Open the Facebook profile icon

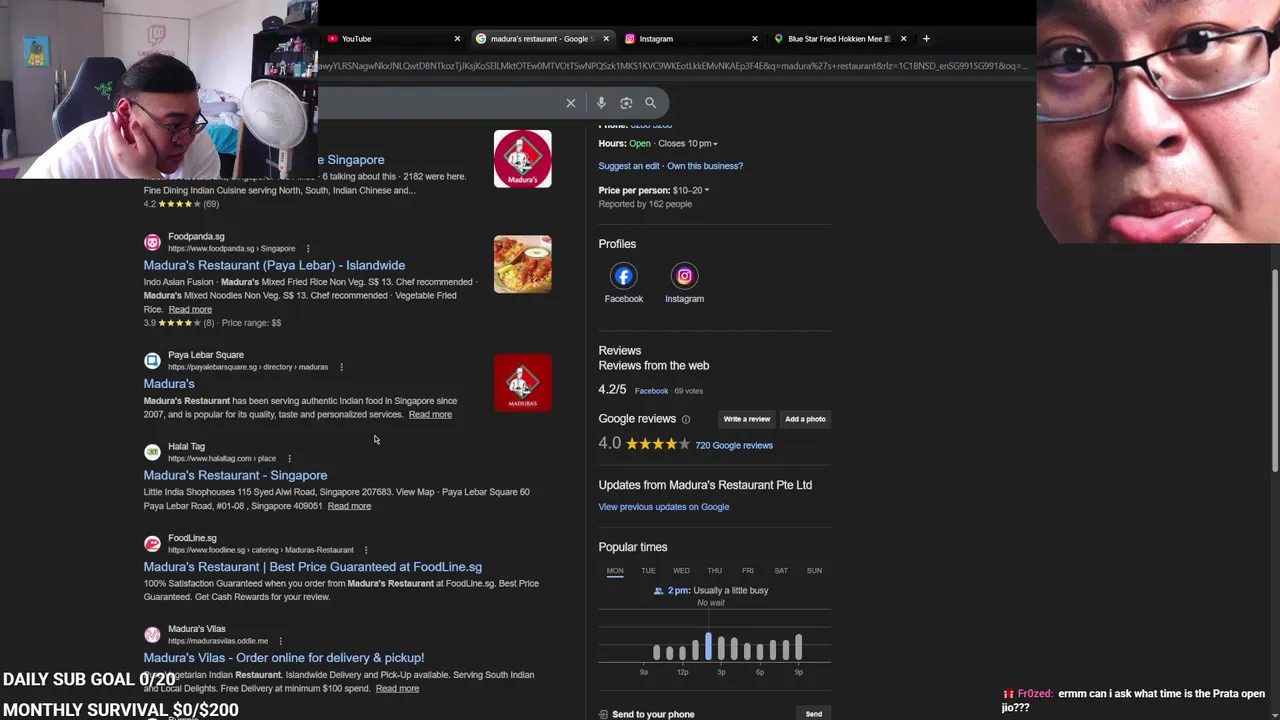(623, 276)
